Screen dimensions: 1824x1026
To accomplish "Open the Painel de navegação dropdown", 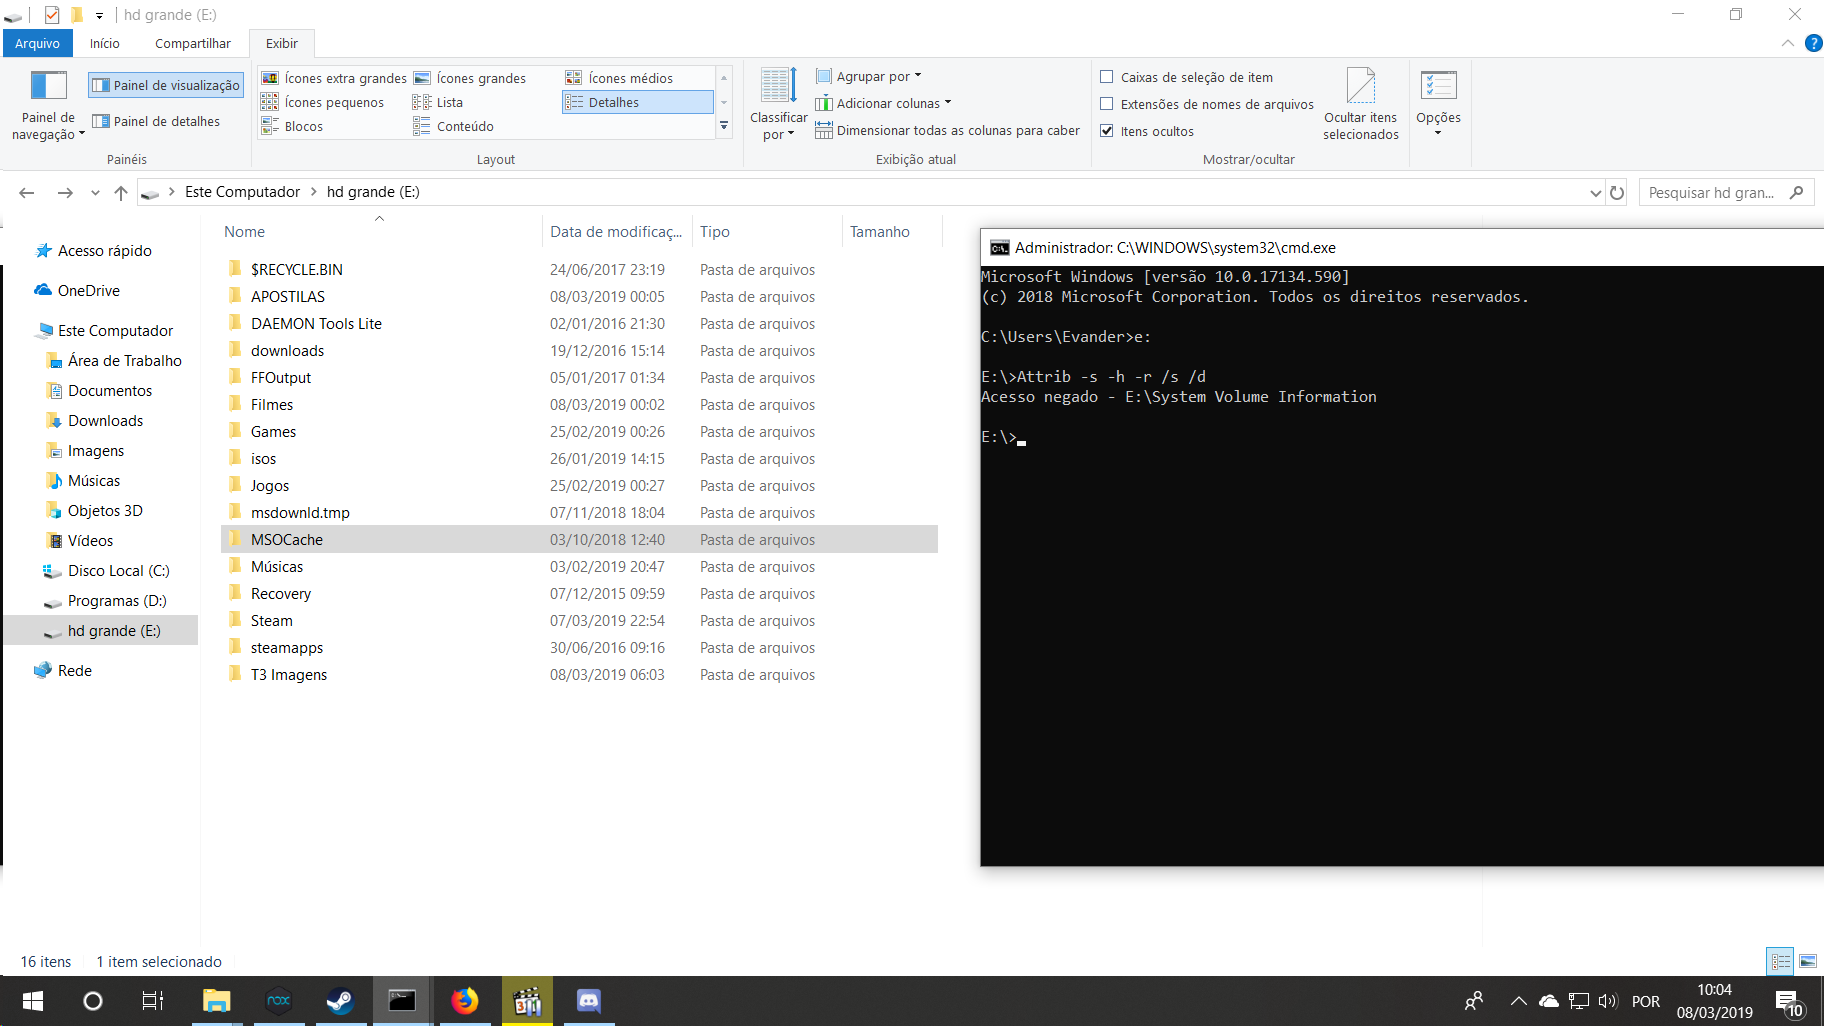I will point(48,105).
